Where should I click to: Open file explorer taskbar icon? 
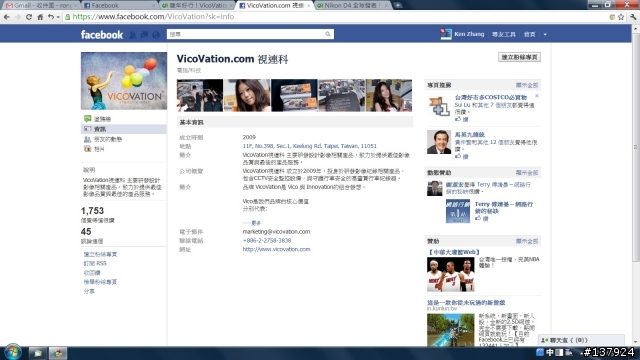(x=38, y=353)
